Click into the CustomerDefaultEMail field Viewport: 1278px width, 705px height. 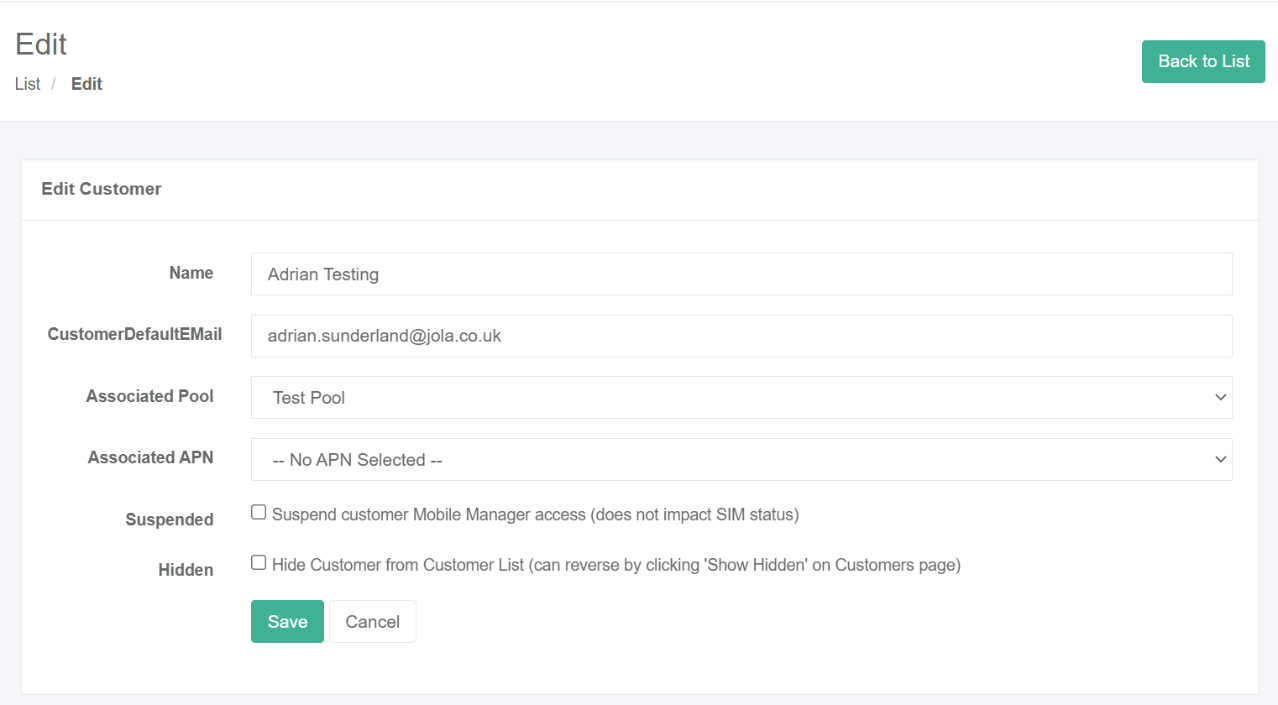(x=741, y=336)
